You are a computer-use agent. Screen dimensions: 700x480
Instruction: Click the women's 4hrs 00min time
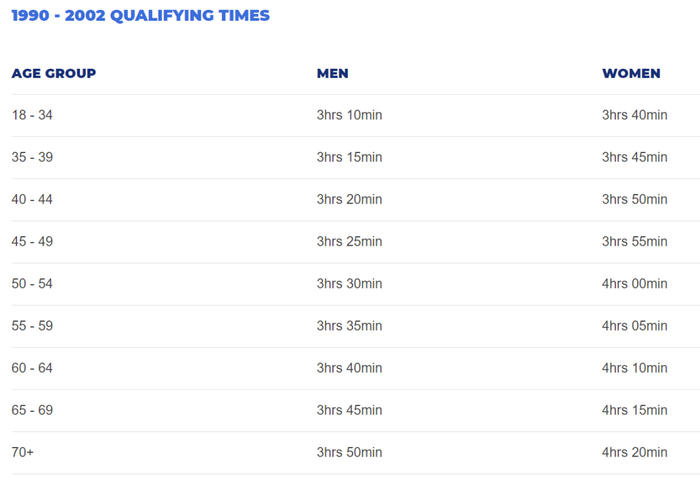[x=634, y=283]
